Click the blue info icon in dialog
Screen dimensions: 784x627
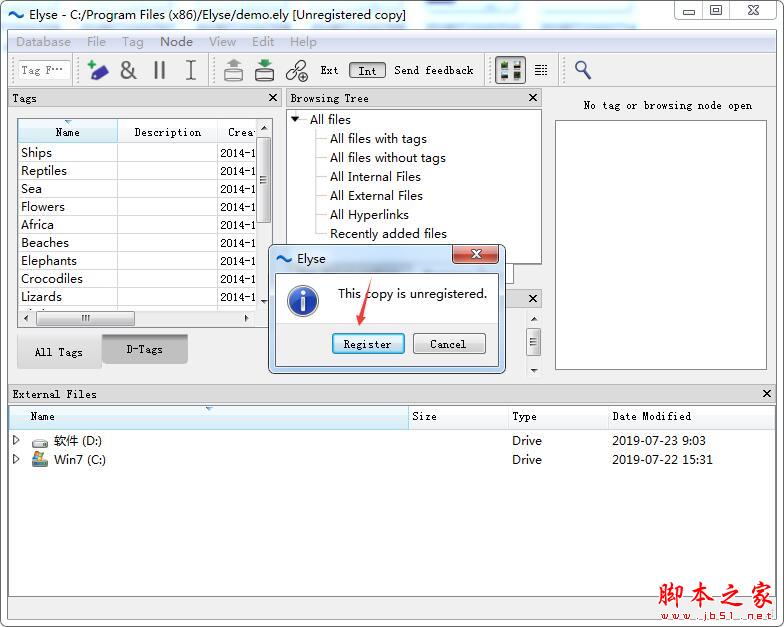pyautogui.click(x=303, y=300)
